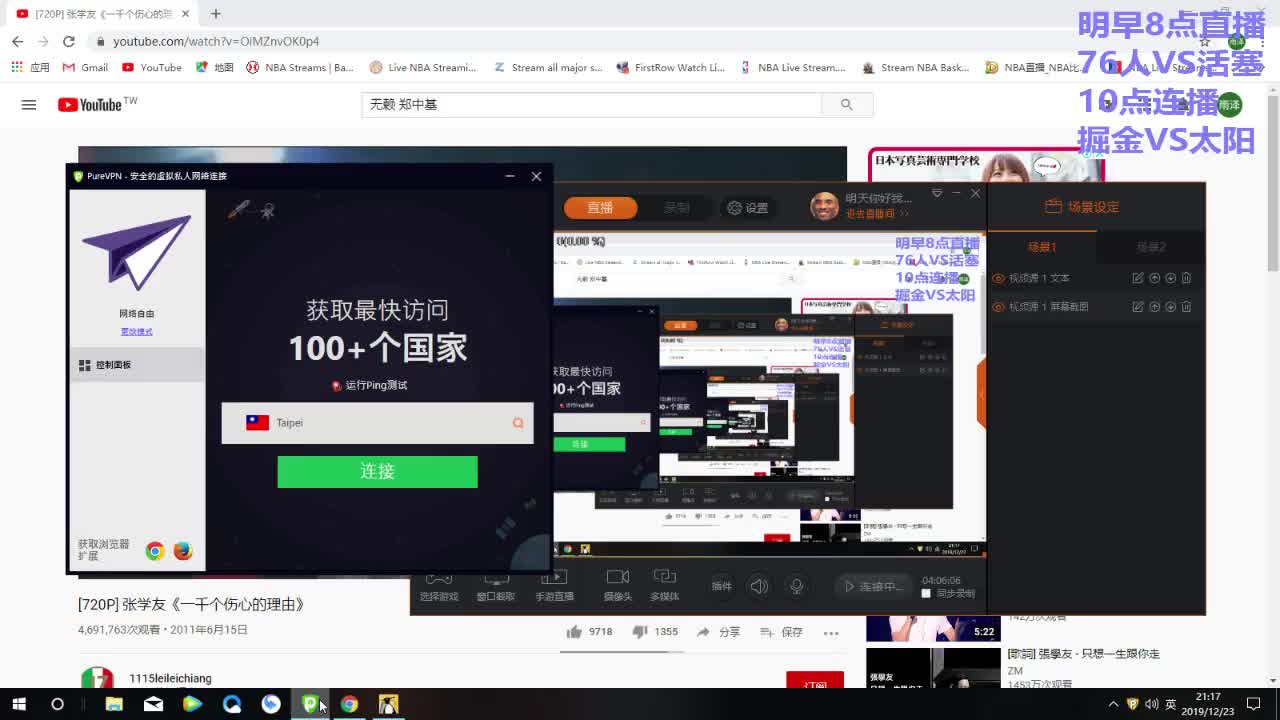
Task: Click the 摄像头 camera source icon
Action: [618, 583]
